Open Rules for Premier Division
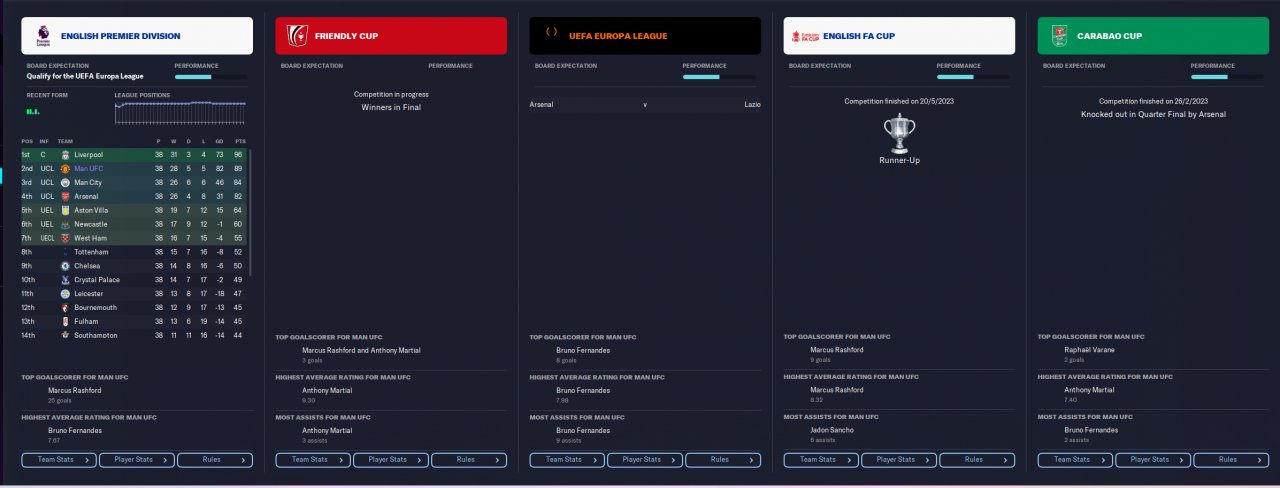Image resolution: width=1280 pixels, height=488 pixels. (215, 460)
